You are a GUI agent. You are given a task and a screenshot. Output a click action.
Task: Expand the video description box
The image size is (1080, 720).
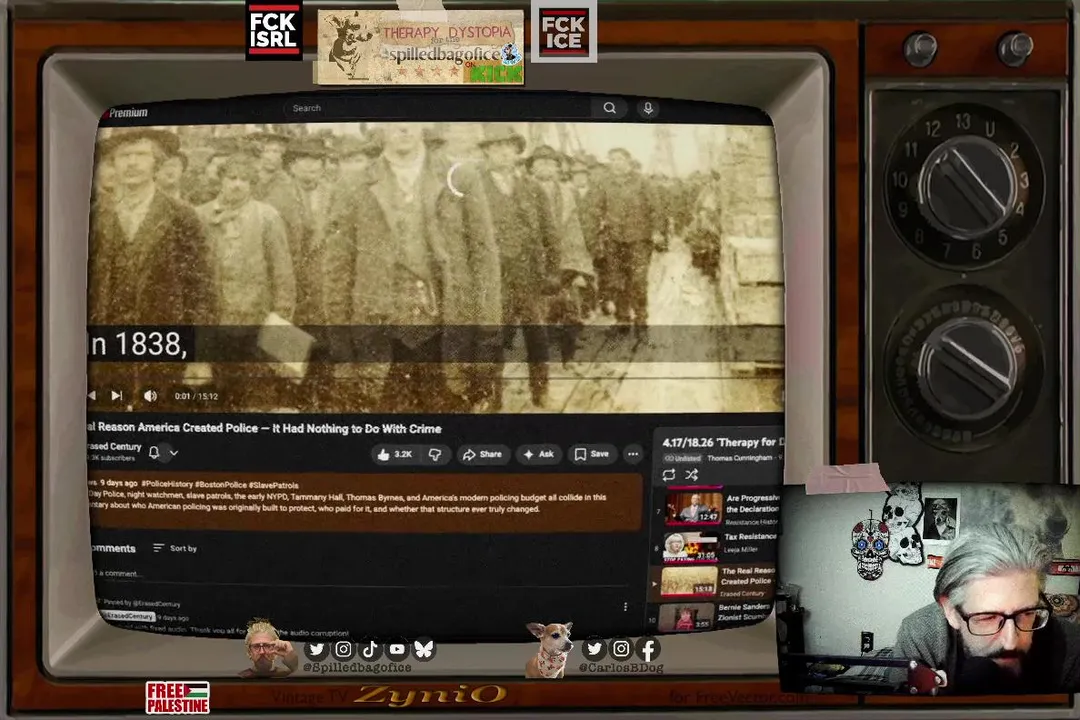coord(366,502)
